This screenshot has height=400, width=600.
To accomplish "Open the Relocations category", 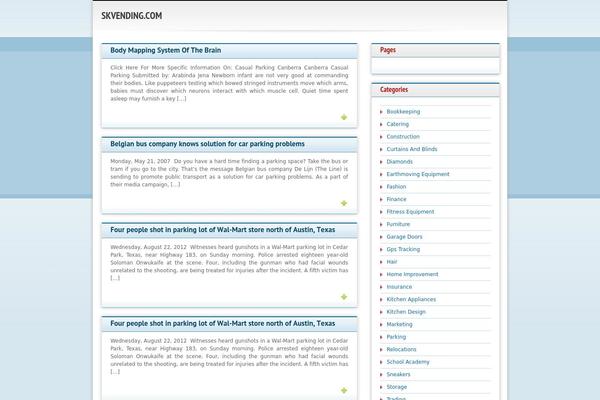I will click(x=401, y=349).
